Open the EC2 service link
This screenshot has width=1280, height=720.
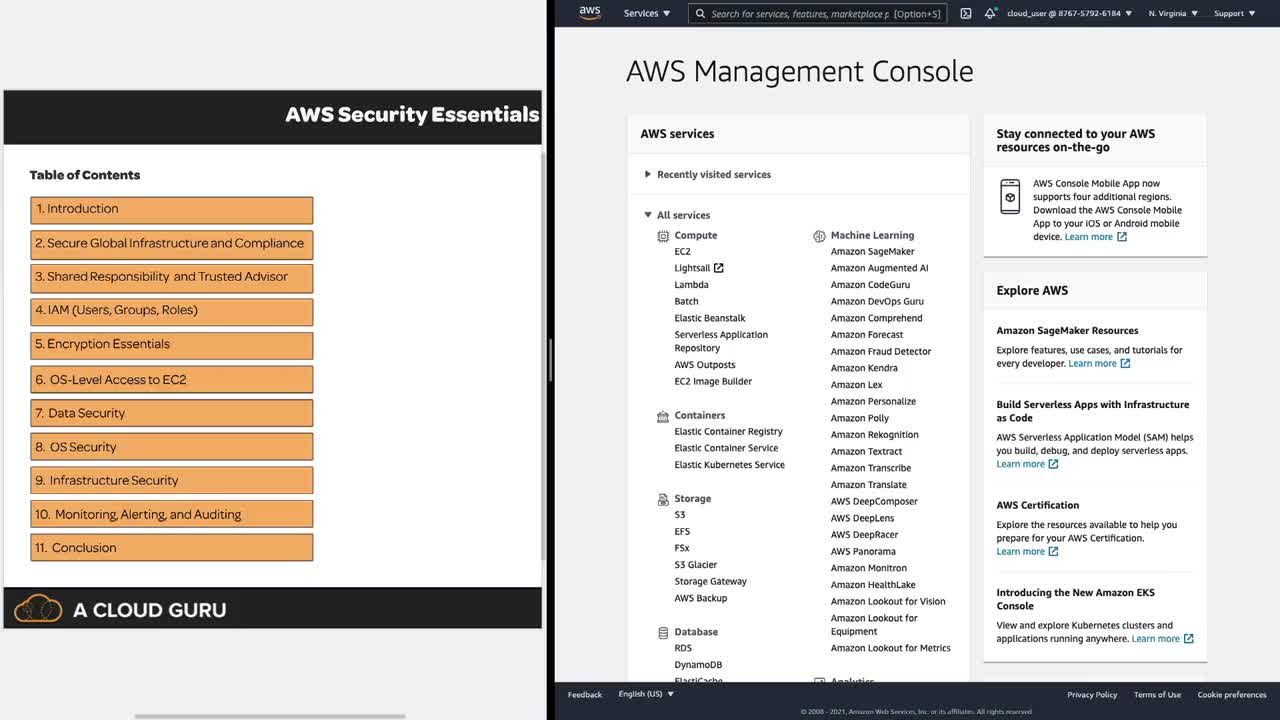tap(682, 252)
